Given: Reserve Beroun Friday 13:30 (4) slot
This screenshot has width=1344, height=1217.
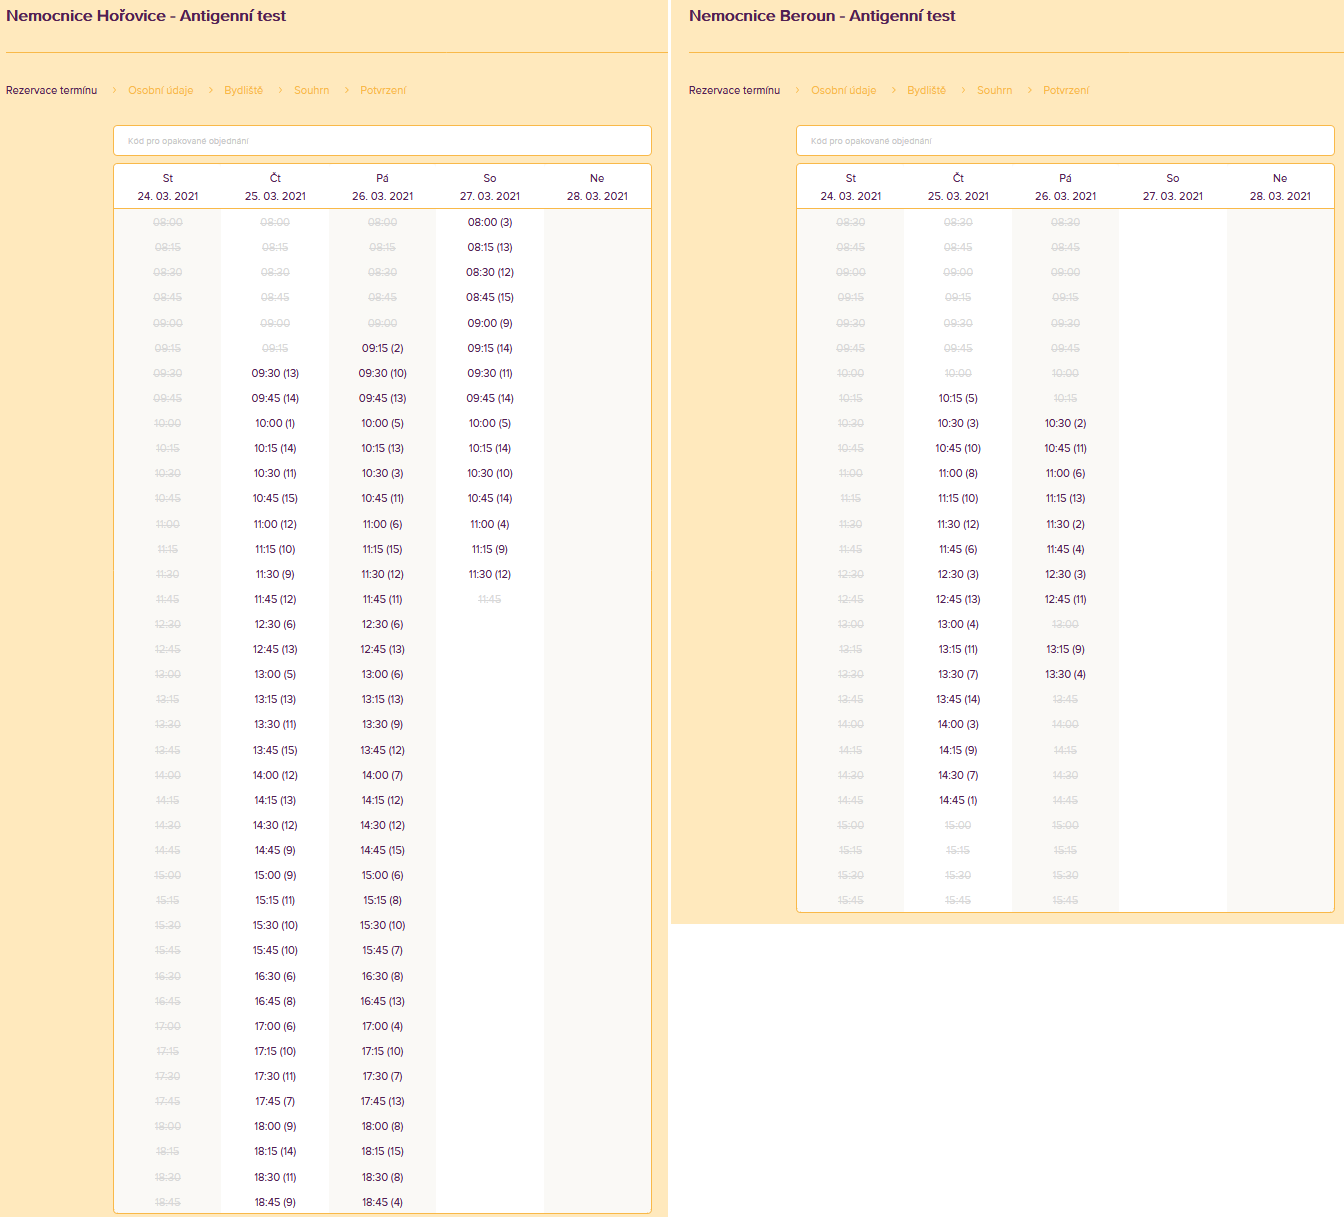Looking at the screenshot, I should [x=1065, y=674].
